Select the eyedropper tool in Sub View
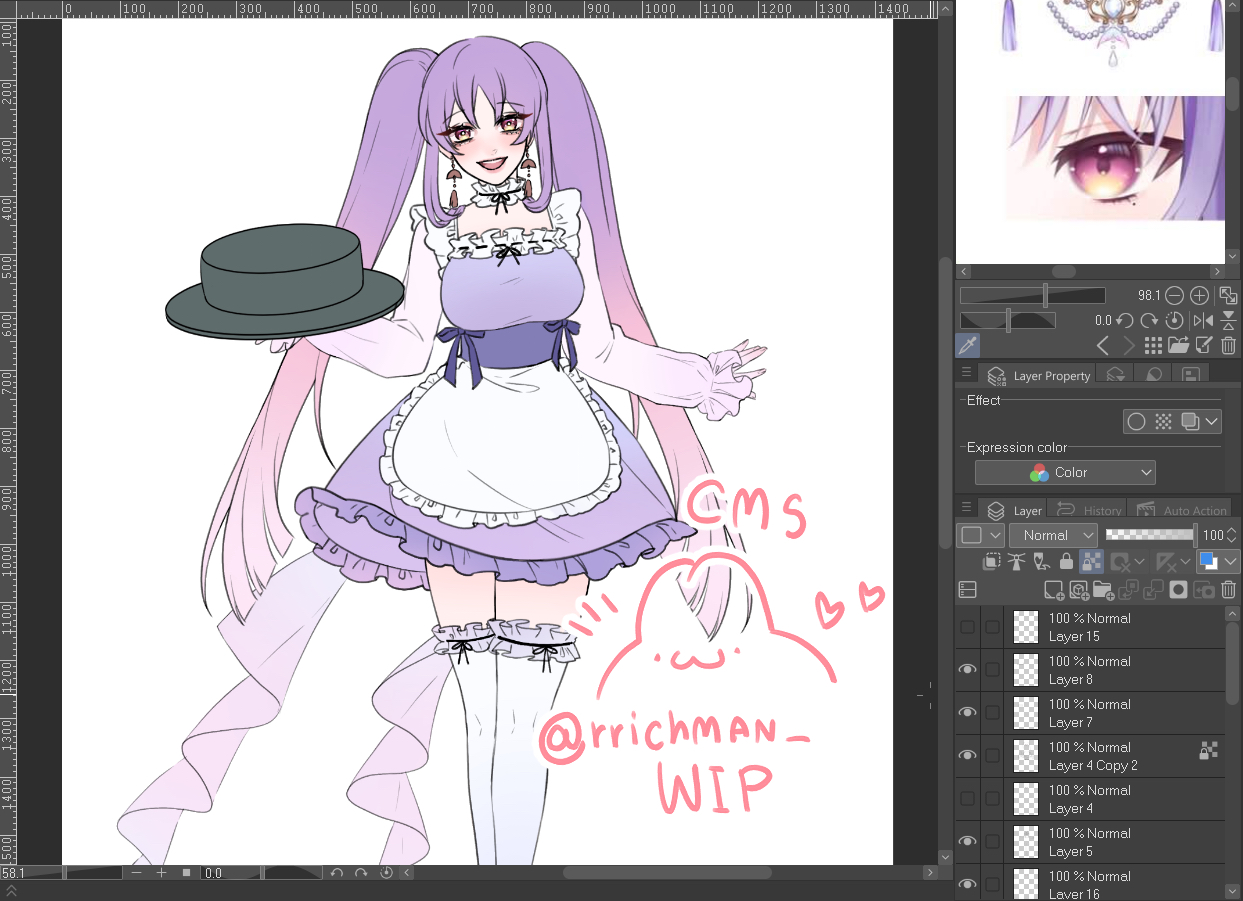Viewport: 1243px width, 901px height. click(967, 346)
